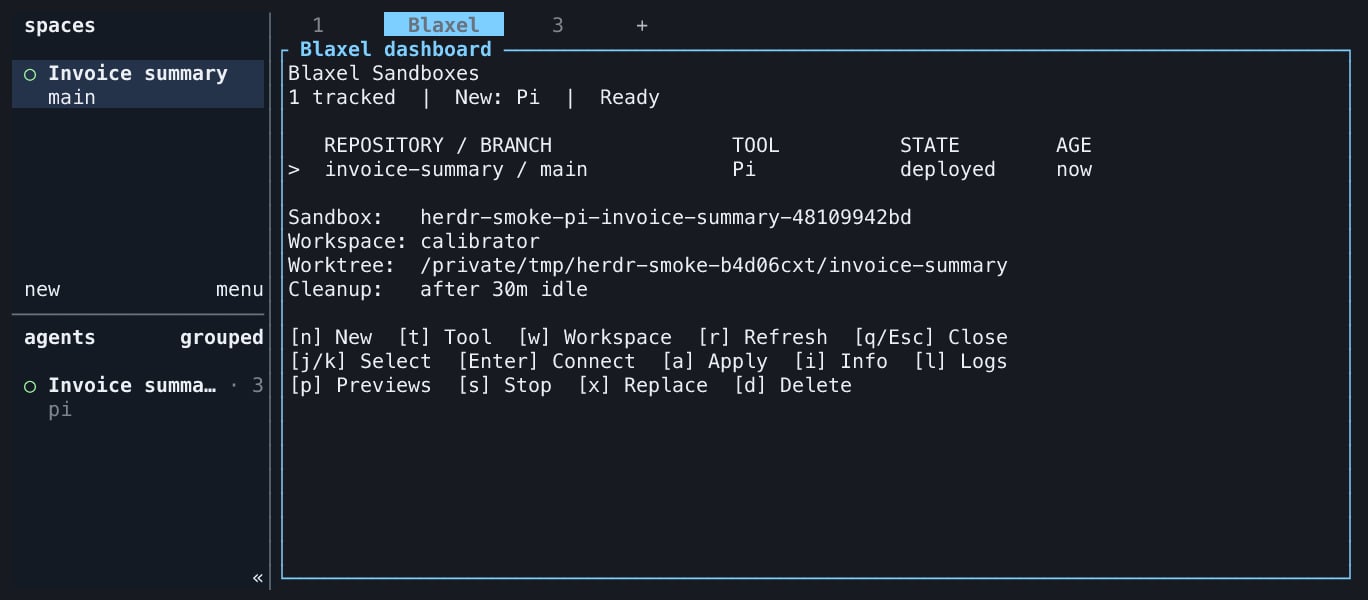The image size is (1368, 600).
Task: Click the [r] Refresh shortcut
Action: point(762,338)
